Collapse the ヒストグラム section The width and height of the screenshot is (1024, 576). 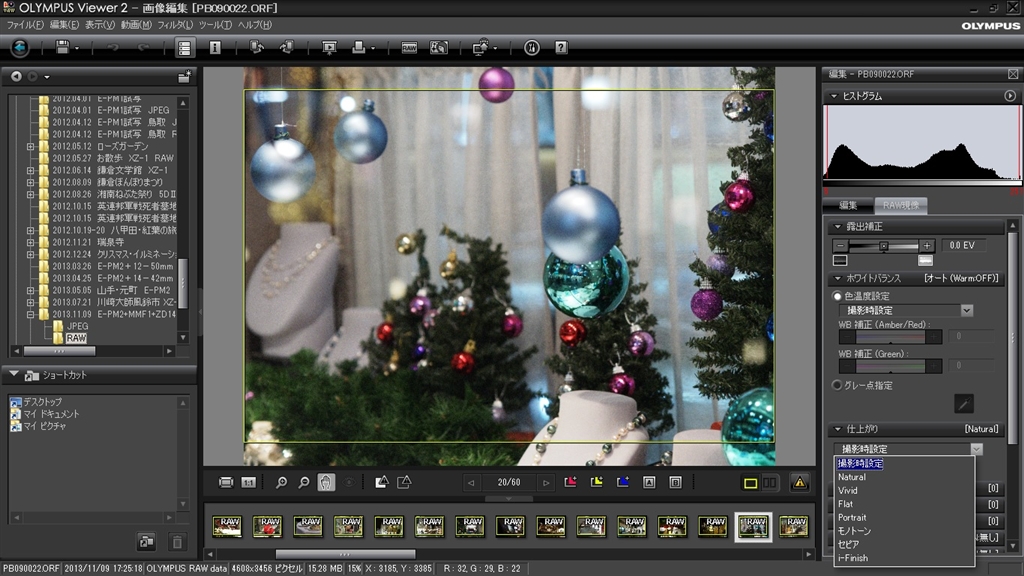click(834, 96)
